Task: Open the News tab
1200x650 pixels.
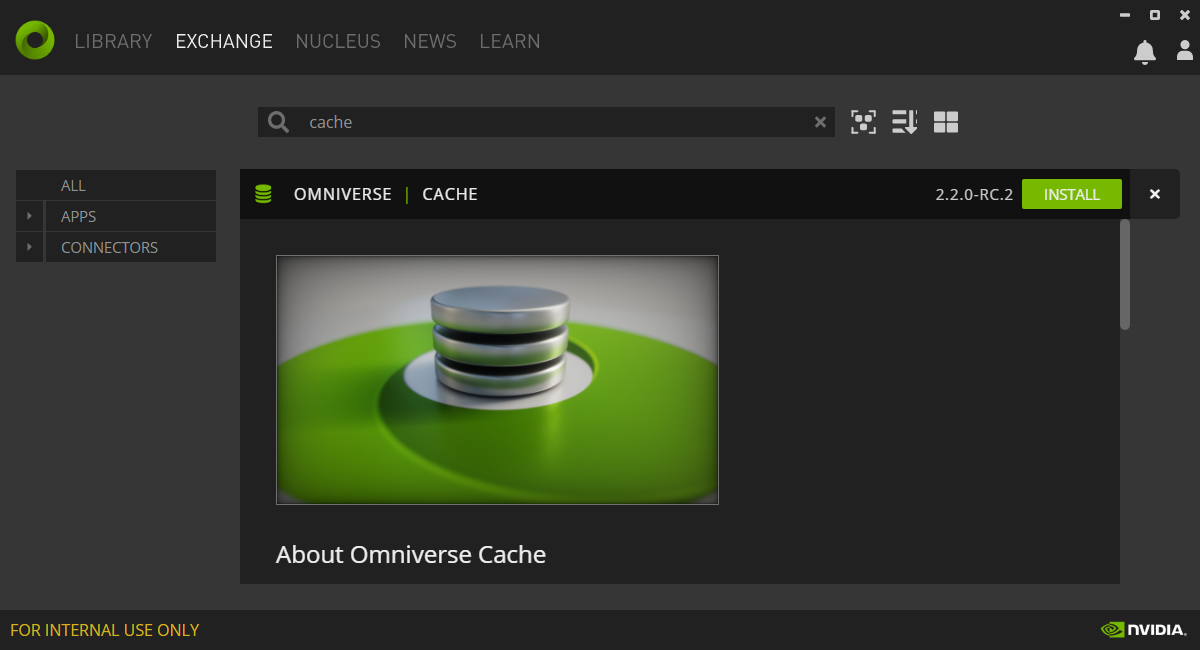Action: point(430,41)
